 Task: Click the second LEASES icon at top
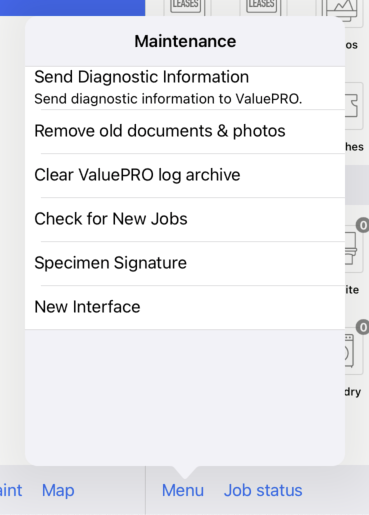tap(261, 7)
